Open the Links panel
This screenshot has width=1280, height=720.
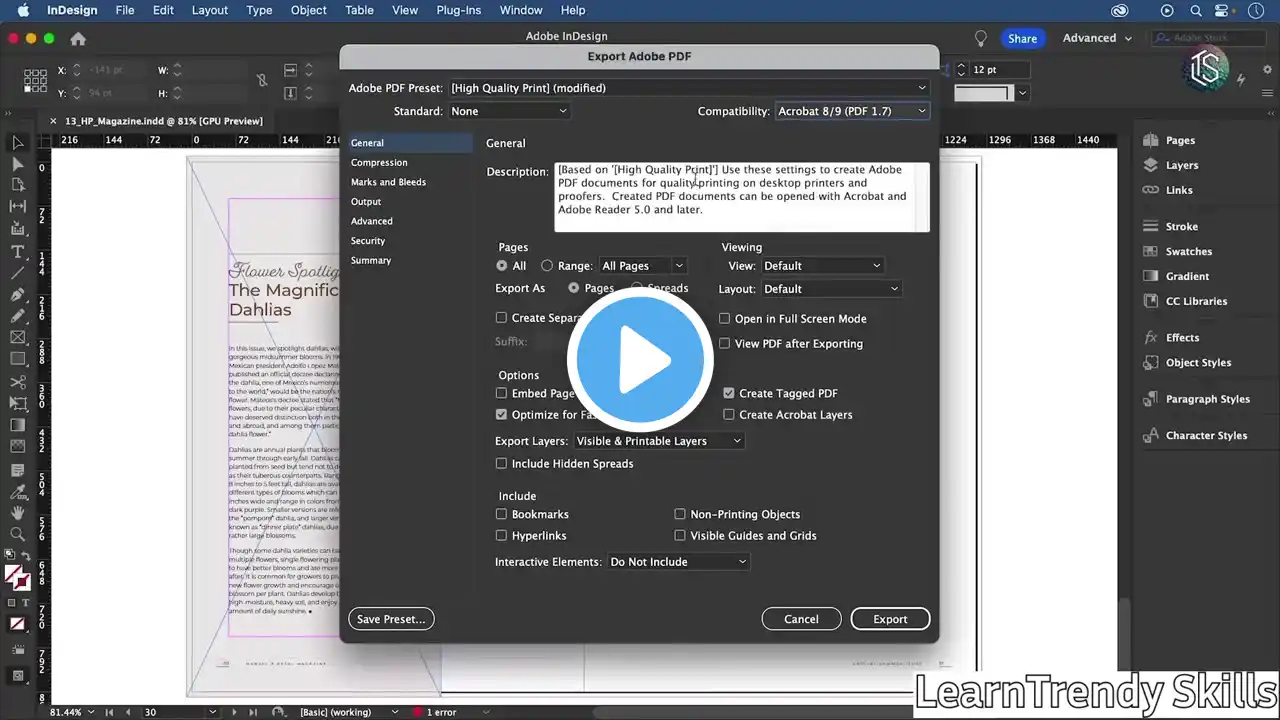pyautogui.click(x=1167, y=190)
